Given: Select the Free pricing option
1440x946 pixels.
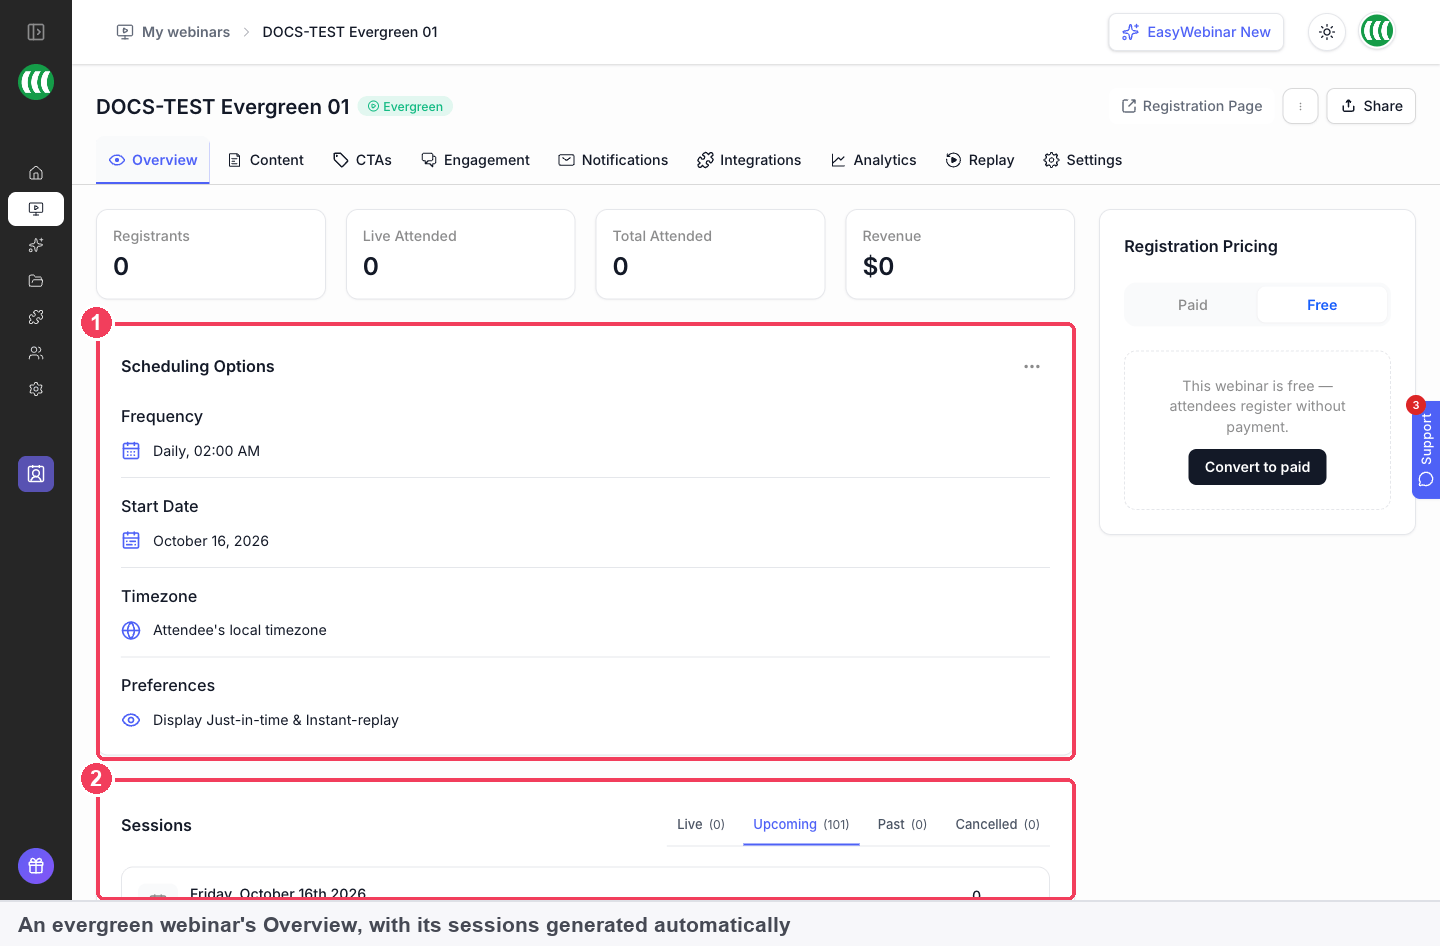Looking at the screenshot, I should (1322, 305).
